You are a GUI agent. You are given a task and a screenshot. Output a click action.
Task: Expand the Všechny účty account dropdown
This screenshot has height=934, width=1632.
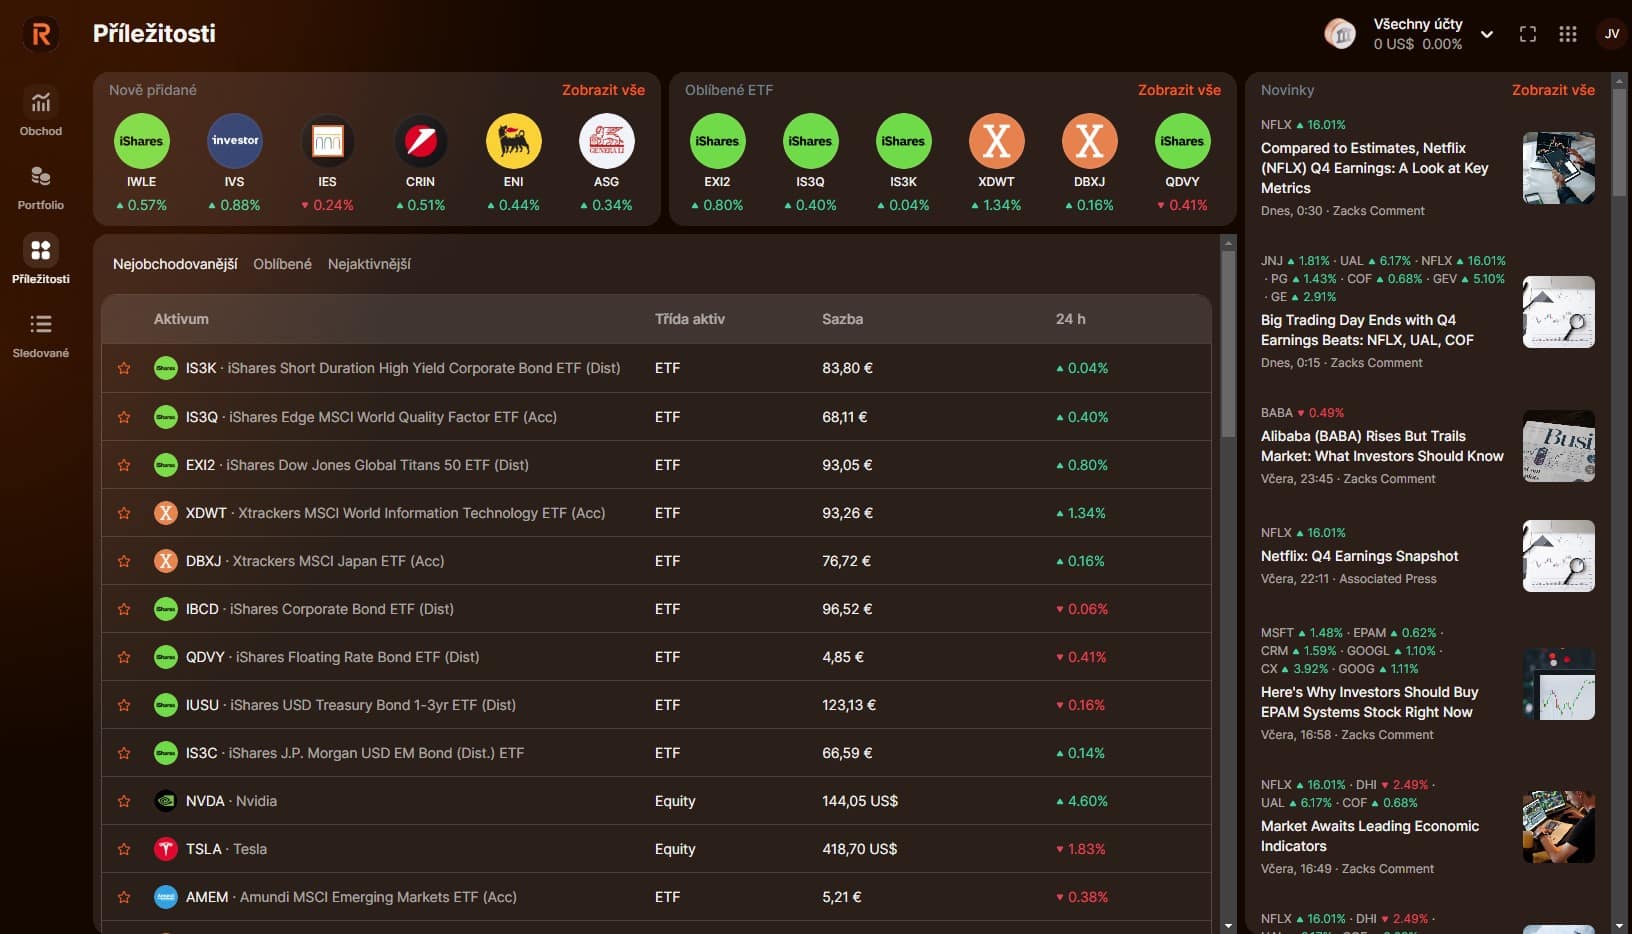click(1486, 34)
